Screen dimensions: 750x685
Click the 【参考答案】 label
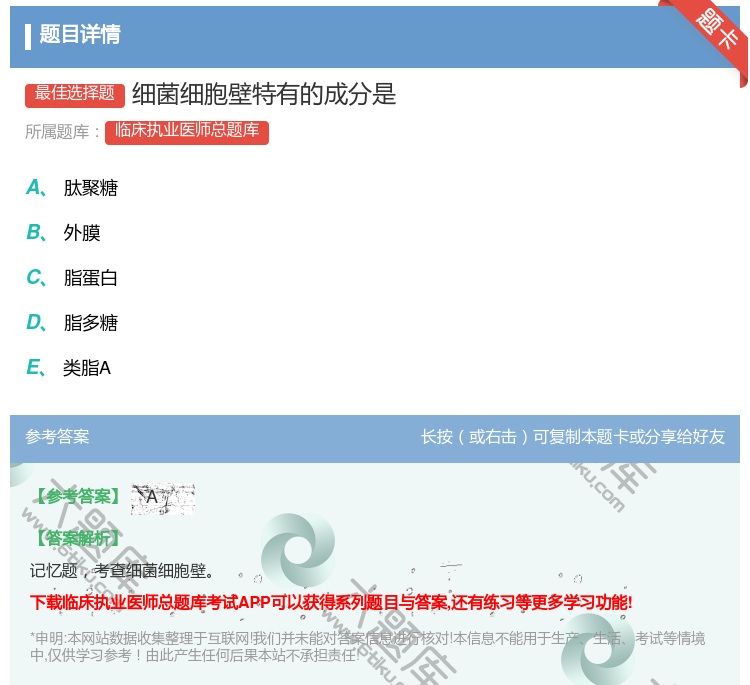click(x=78, y=497)
